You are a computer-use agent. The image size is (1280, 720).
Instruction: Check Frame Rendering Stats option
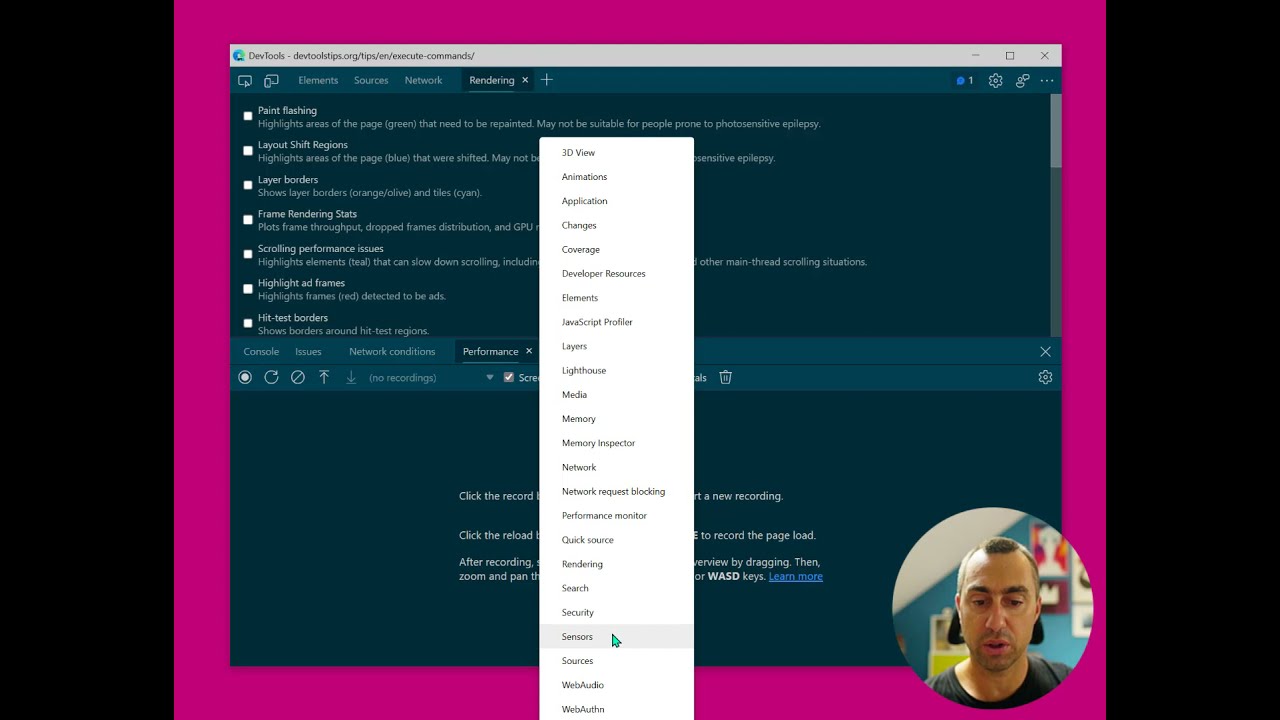pos(248,220)
